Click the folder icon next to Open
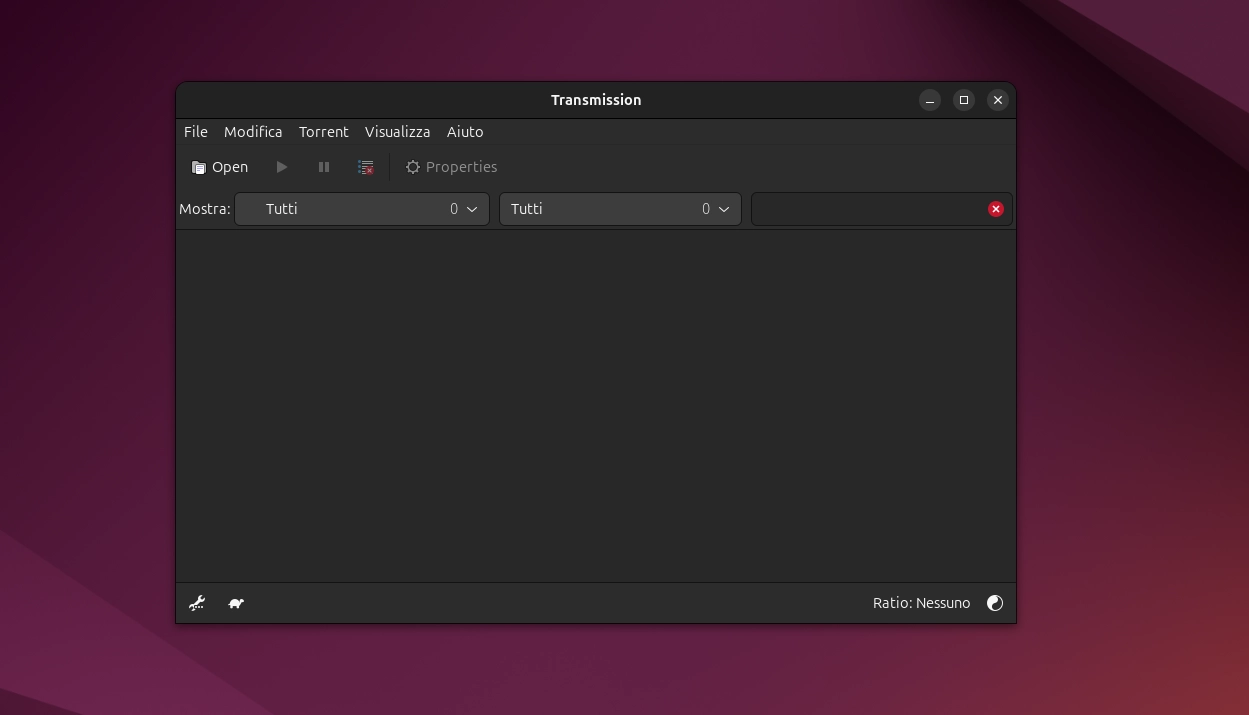Image resolution: width=1249 pixels, height=715 pixels. pyautogui.click(x=198, y=167)
